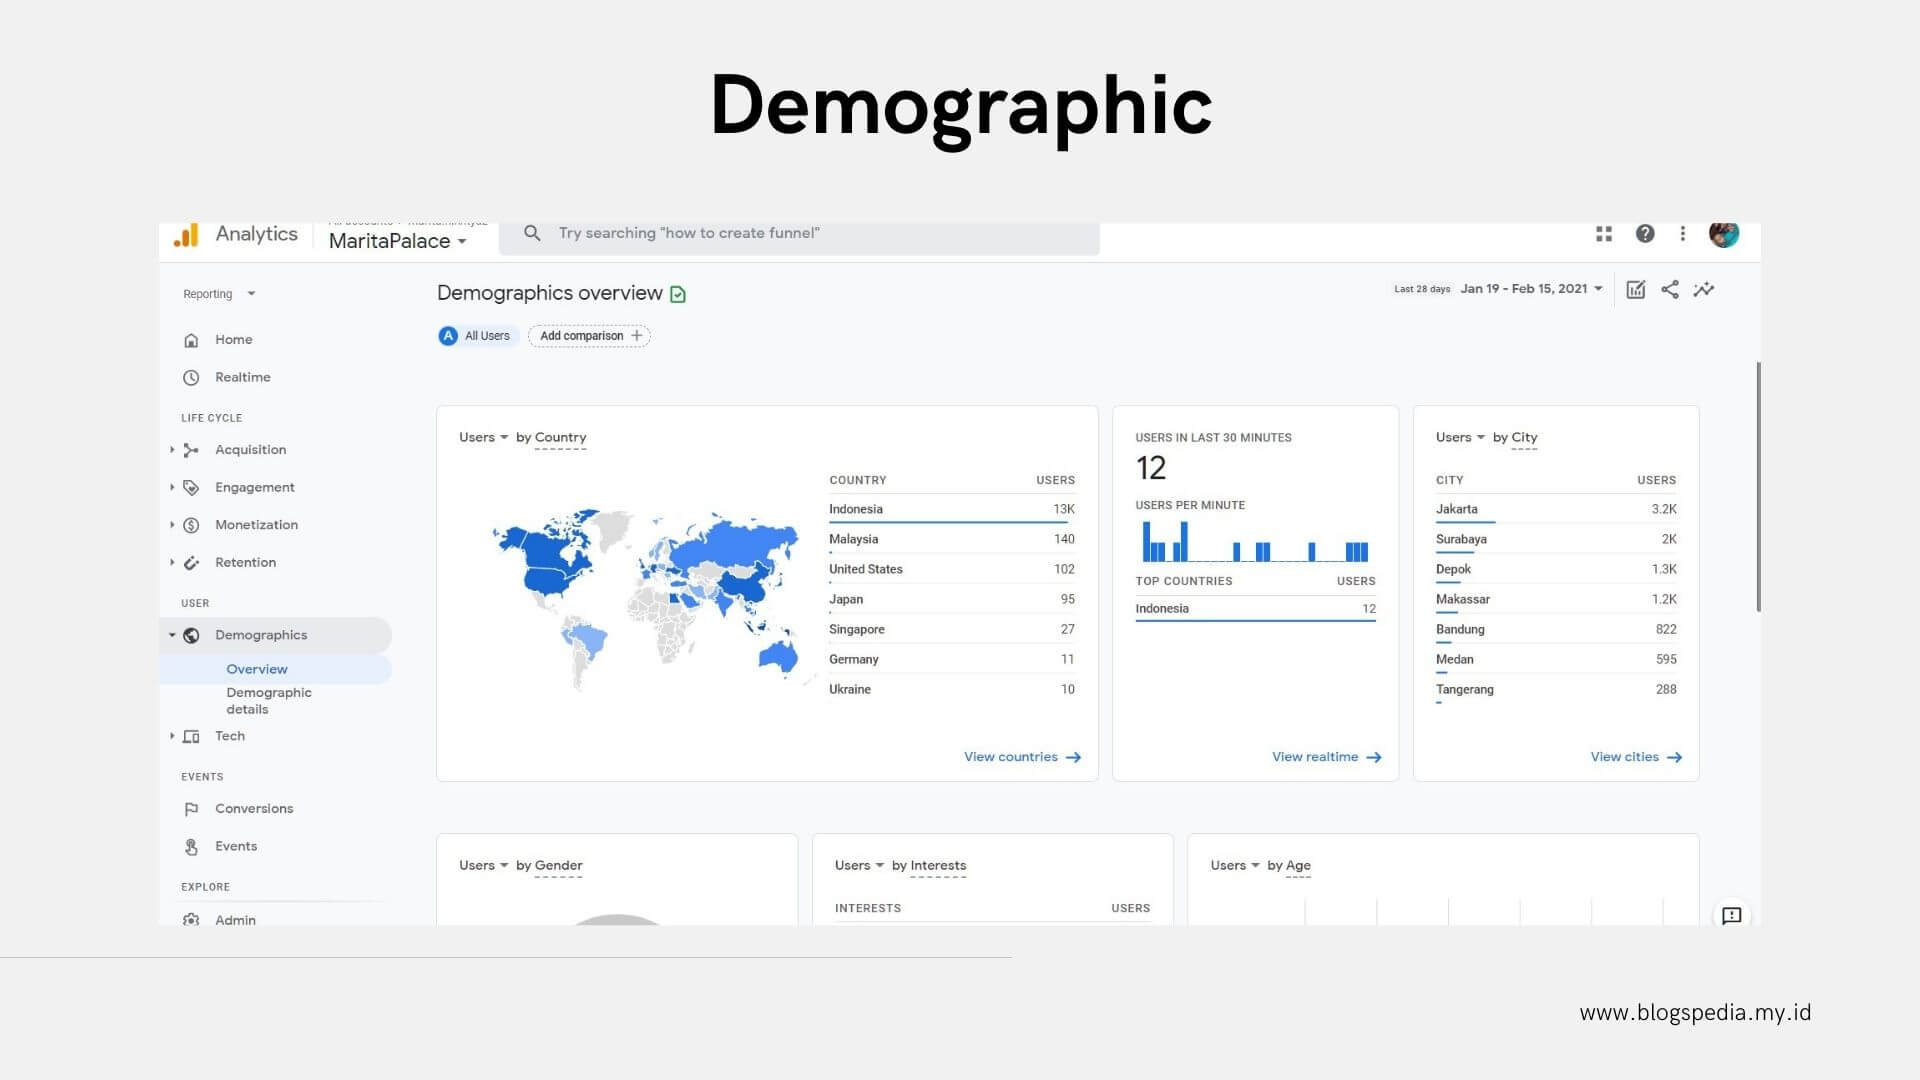Open the Realtime report
The height and width of the screenshot is (1080, 1920).
point(242,377)
